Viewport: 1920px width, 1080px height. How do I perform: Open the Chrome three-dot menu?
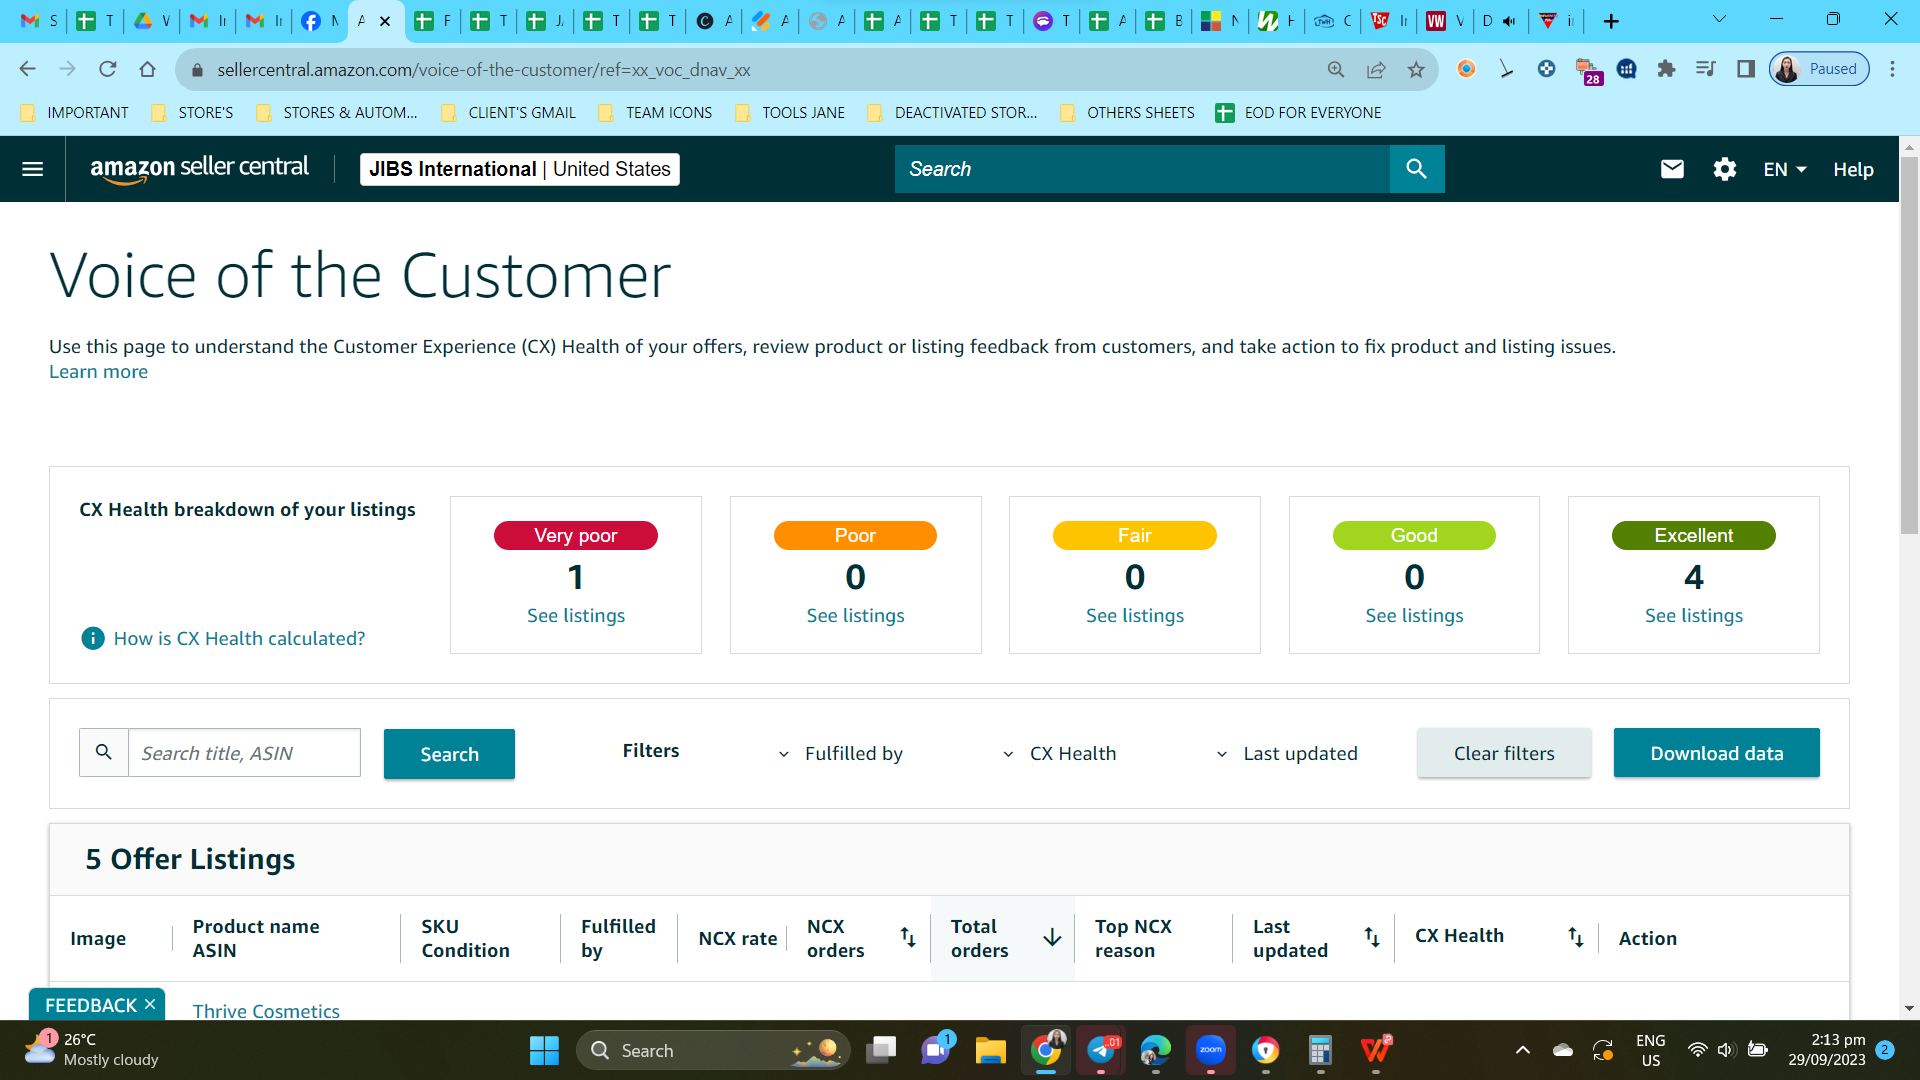(x=1892, y=69)
